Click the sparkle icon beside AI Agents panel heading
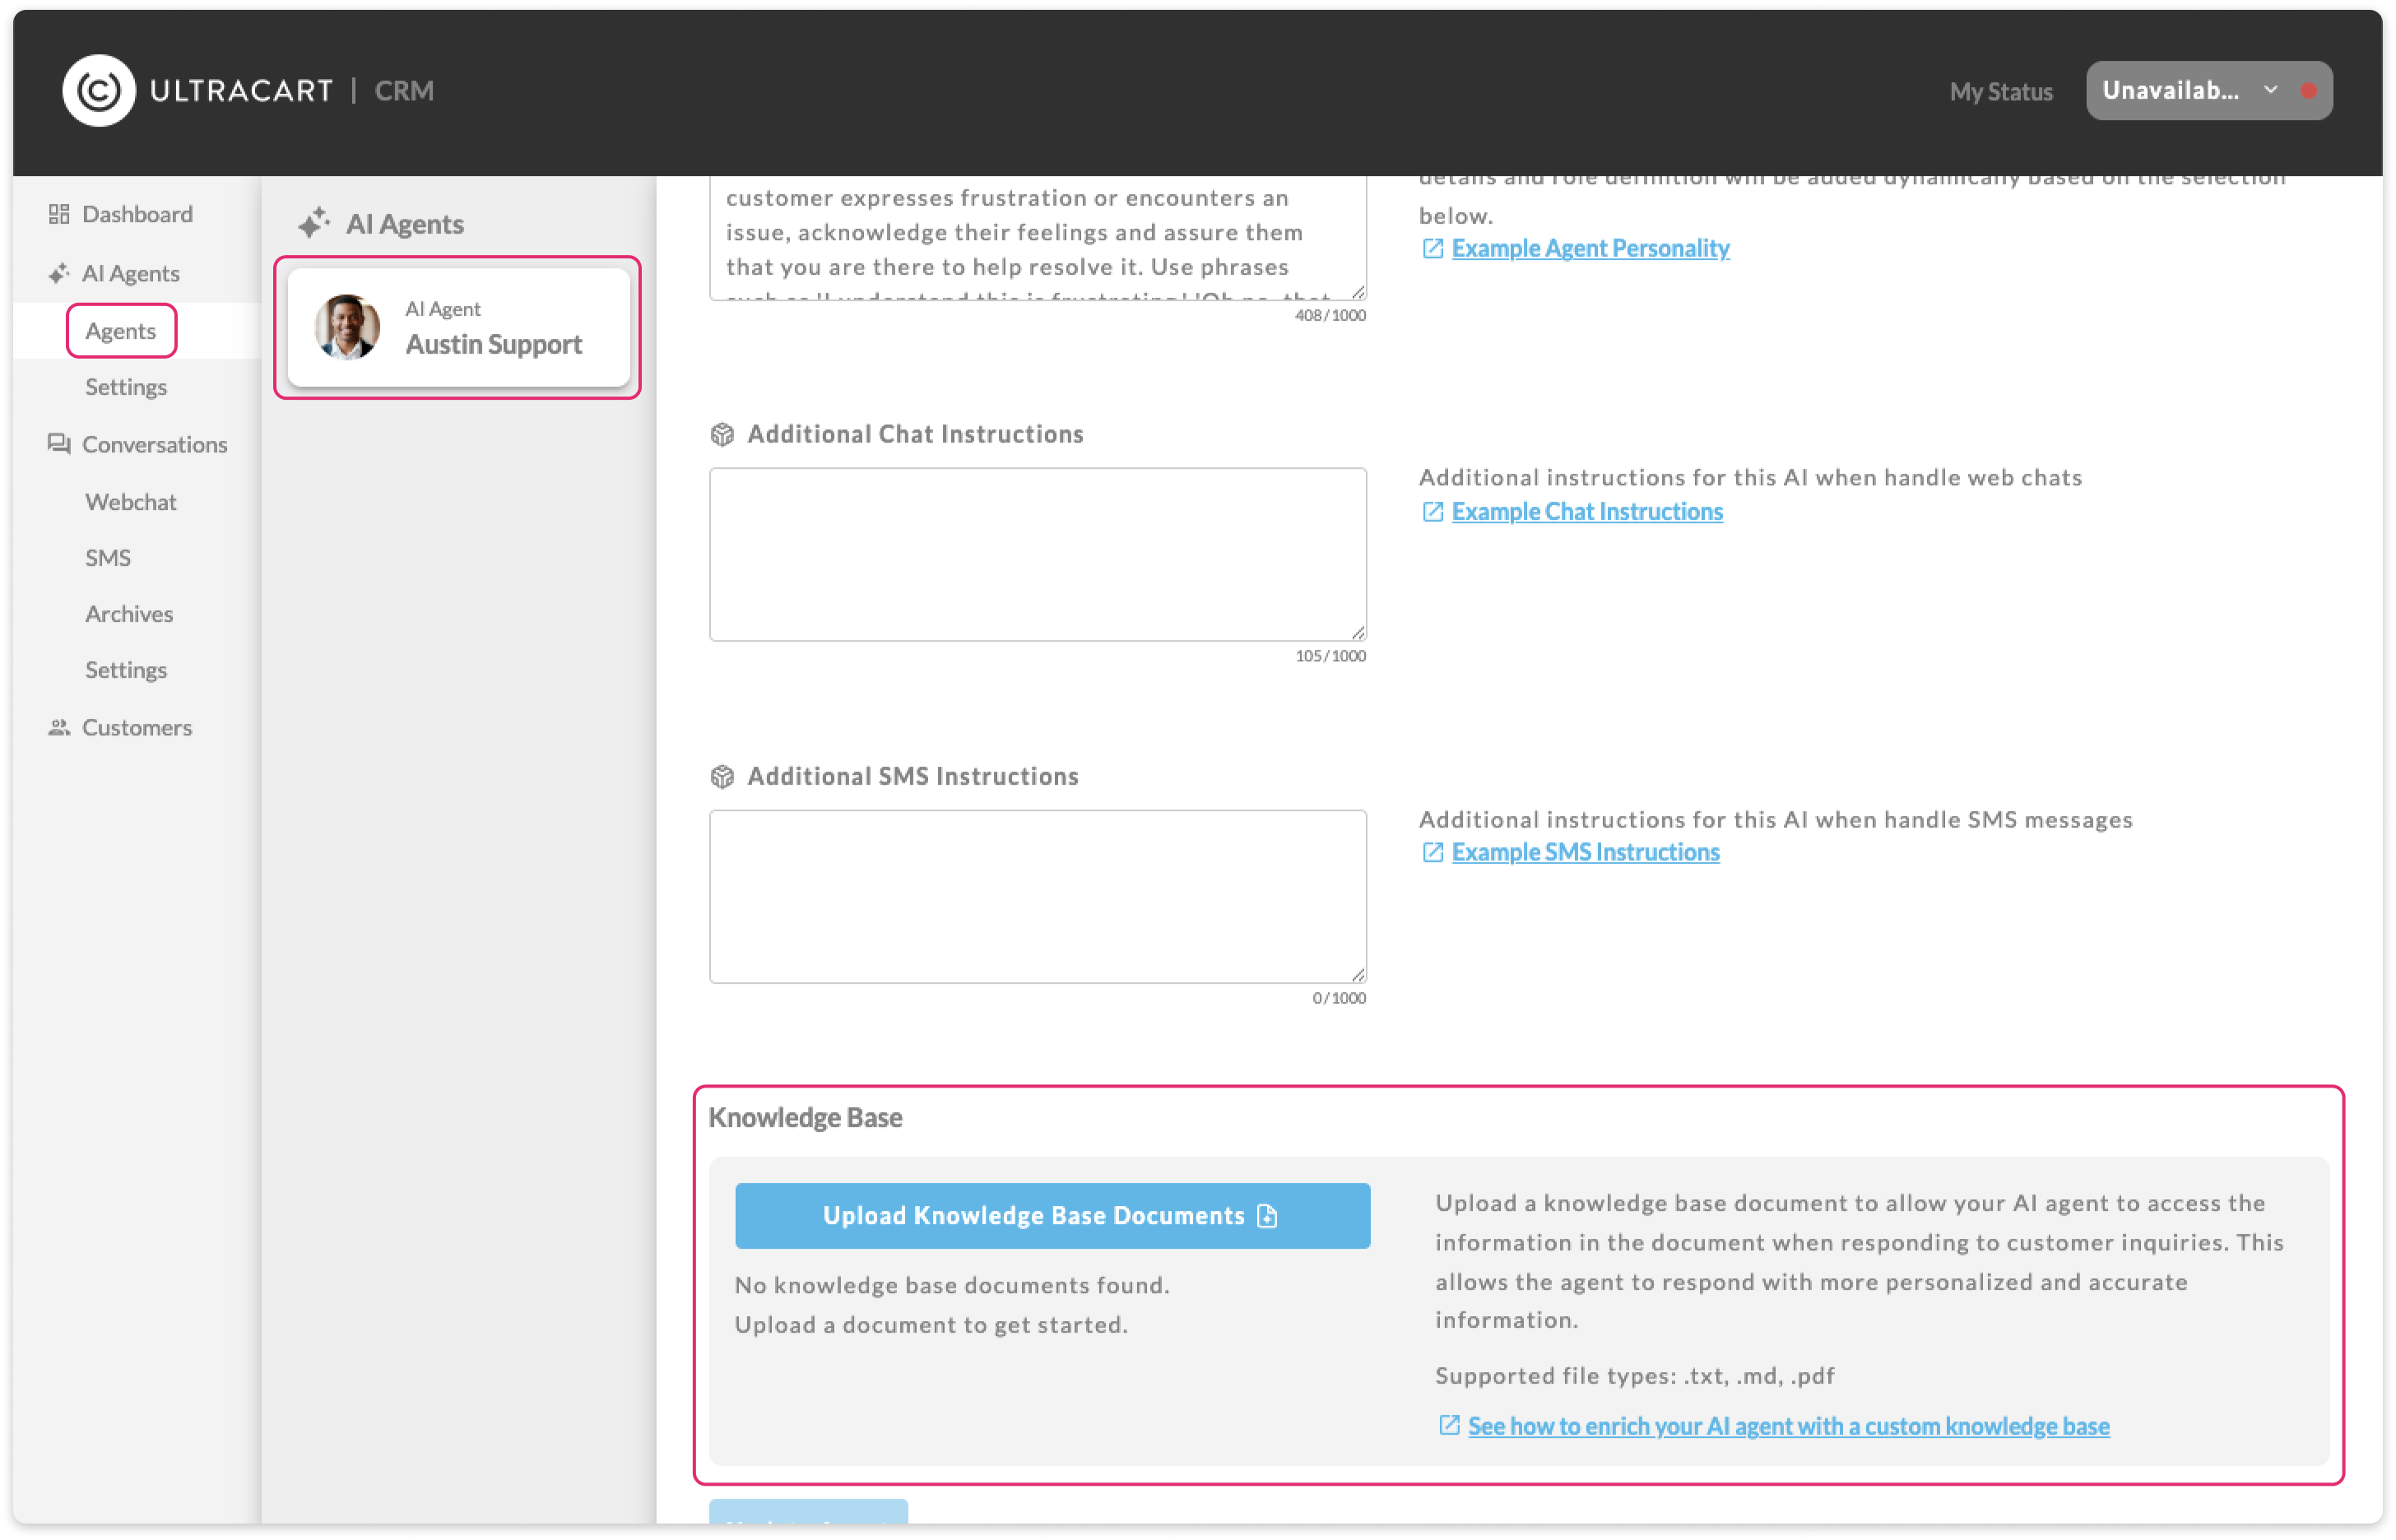Screen dimensions: 2396x1540 point(314,222)
